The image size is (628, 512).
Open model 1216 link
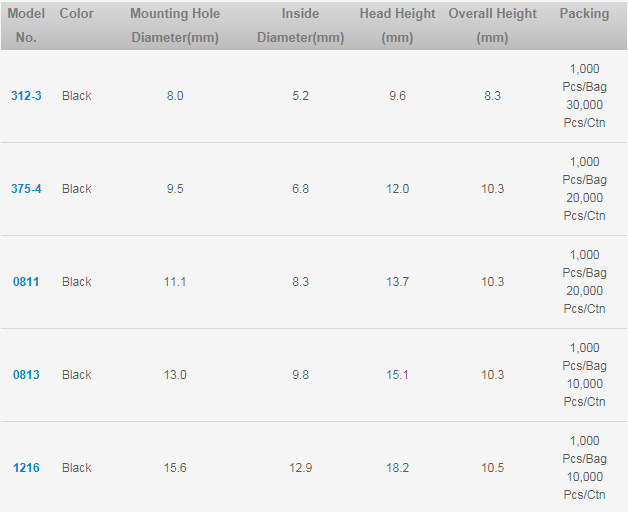coord(26,468)
